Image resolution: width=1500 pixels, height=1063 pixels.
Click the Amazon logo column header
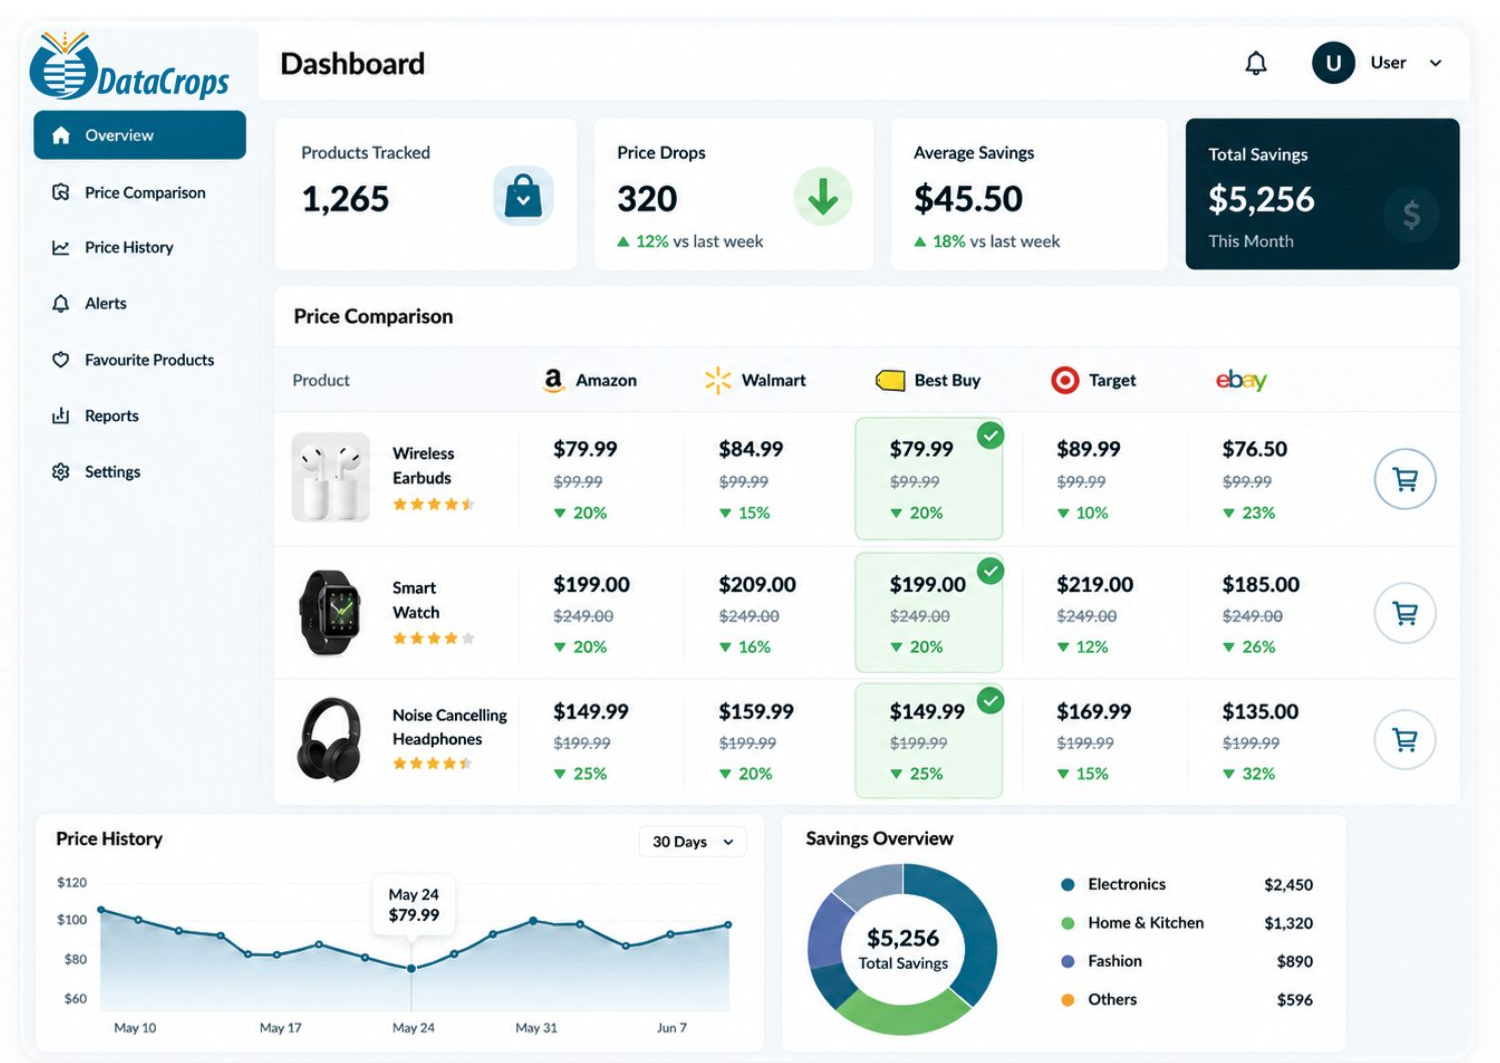click(x=590, y=380)
